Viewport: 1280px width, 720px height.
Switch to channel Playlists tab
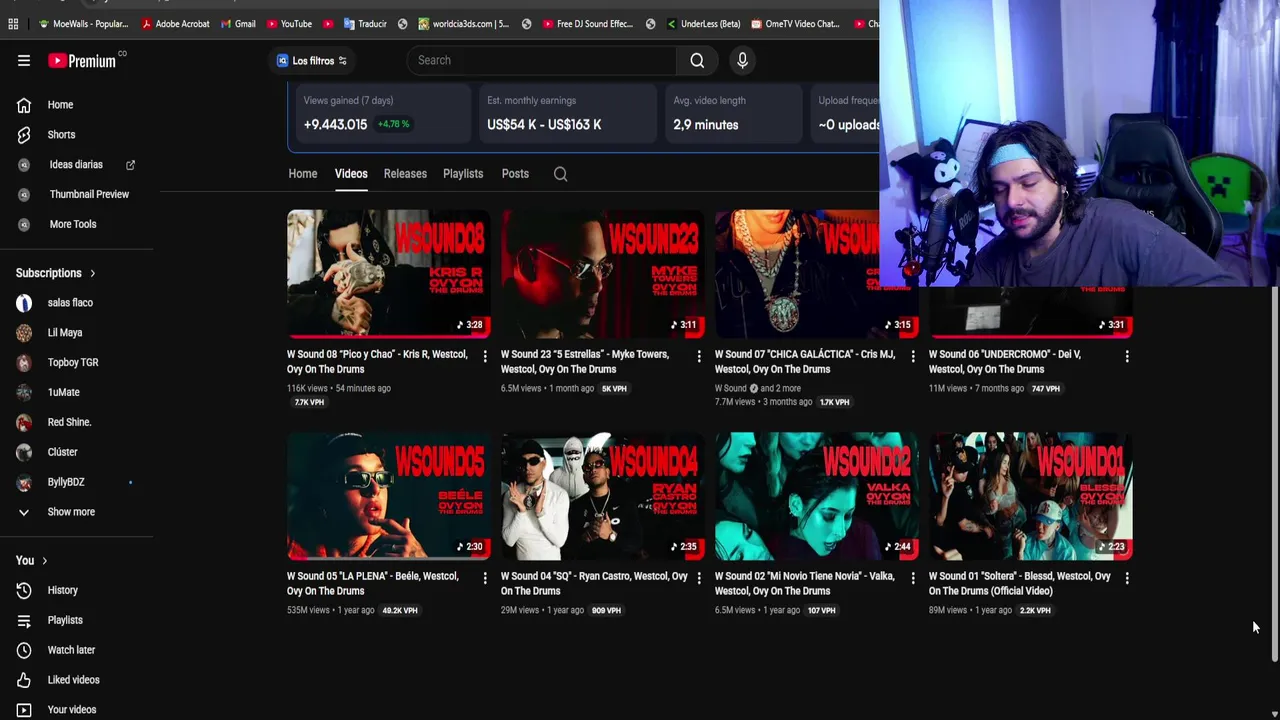point(463,174)
